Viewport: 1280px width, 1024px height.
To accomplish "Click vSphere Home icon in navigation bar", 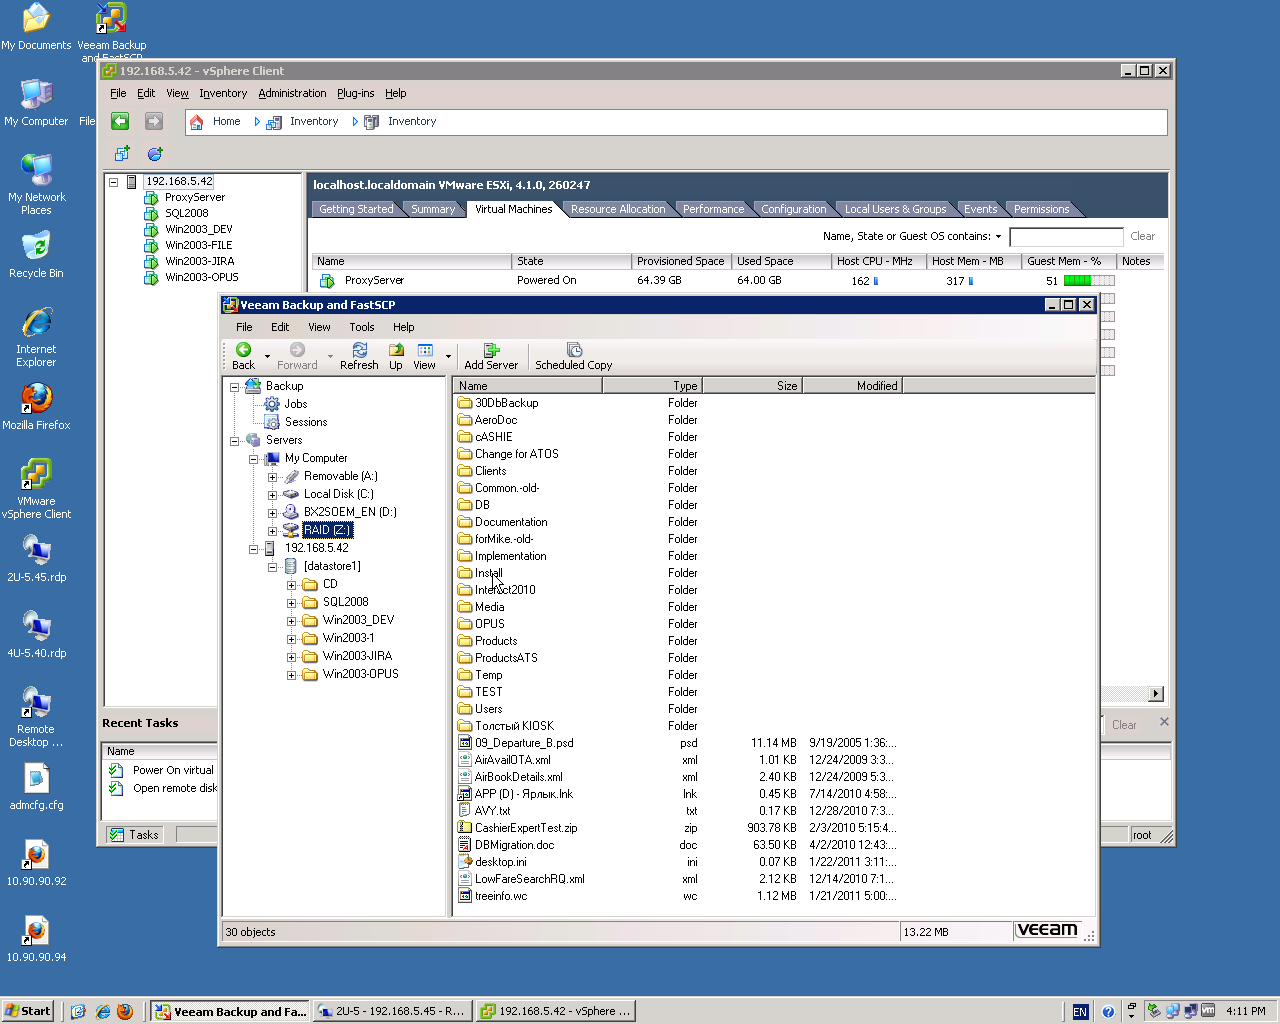I will (196, 122).
